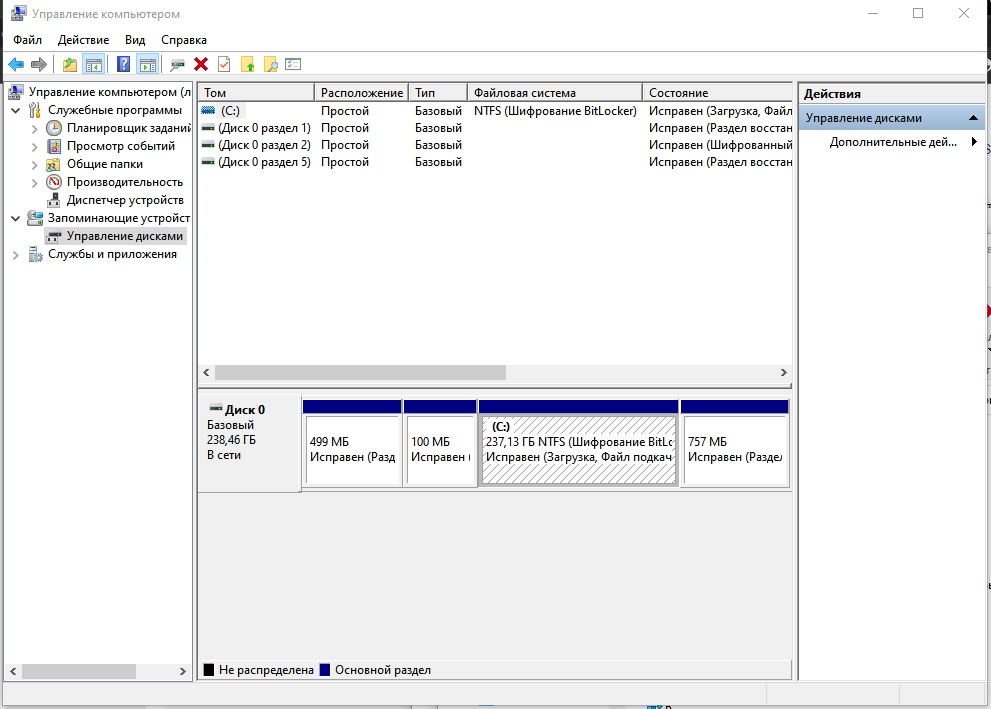The height and width of the screenshot is (709, 991).
Task: Expand the Планировщик заданий tree node
Action: [35, 128]
